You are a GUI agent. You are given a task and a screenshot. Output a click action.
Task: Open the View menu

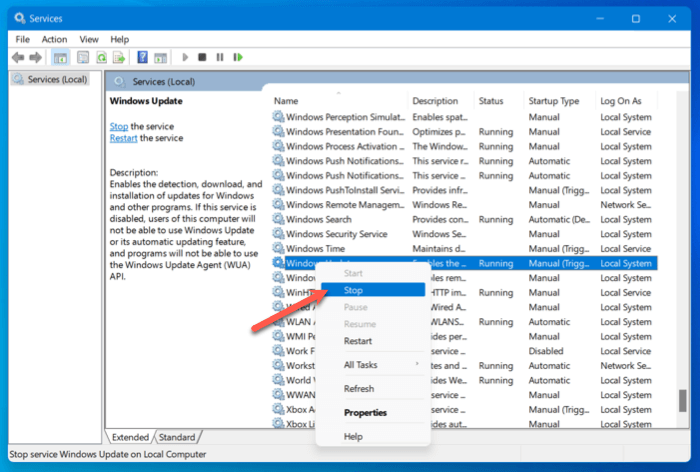91,39
